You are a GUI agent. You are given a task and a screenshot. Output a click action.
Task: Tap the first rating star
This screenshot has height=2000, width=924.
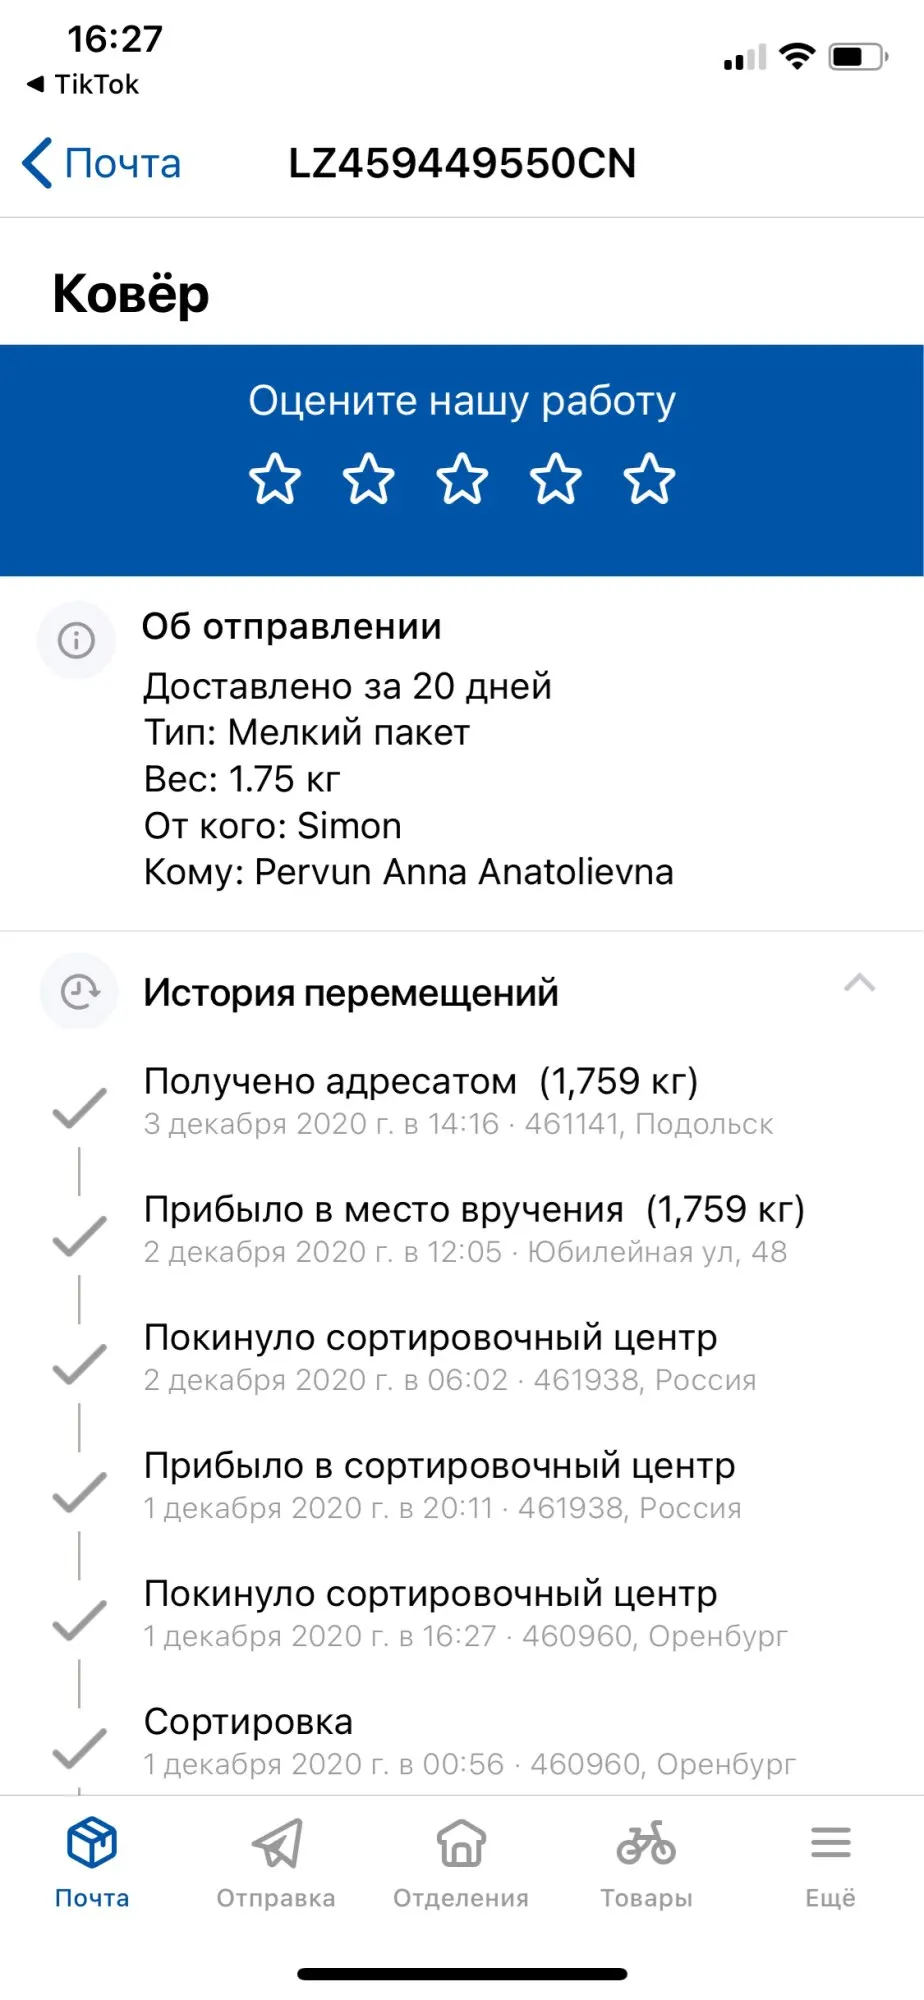point(274,479)
